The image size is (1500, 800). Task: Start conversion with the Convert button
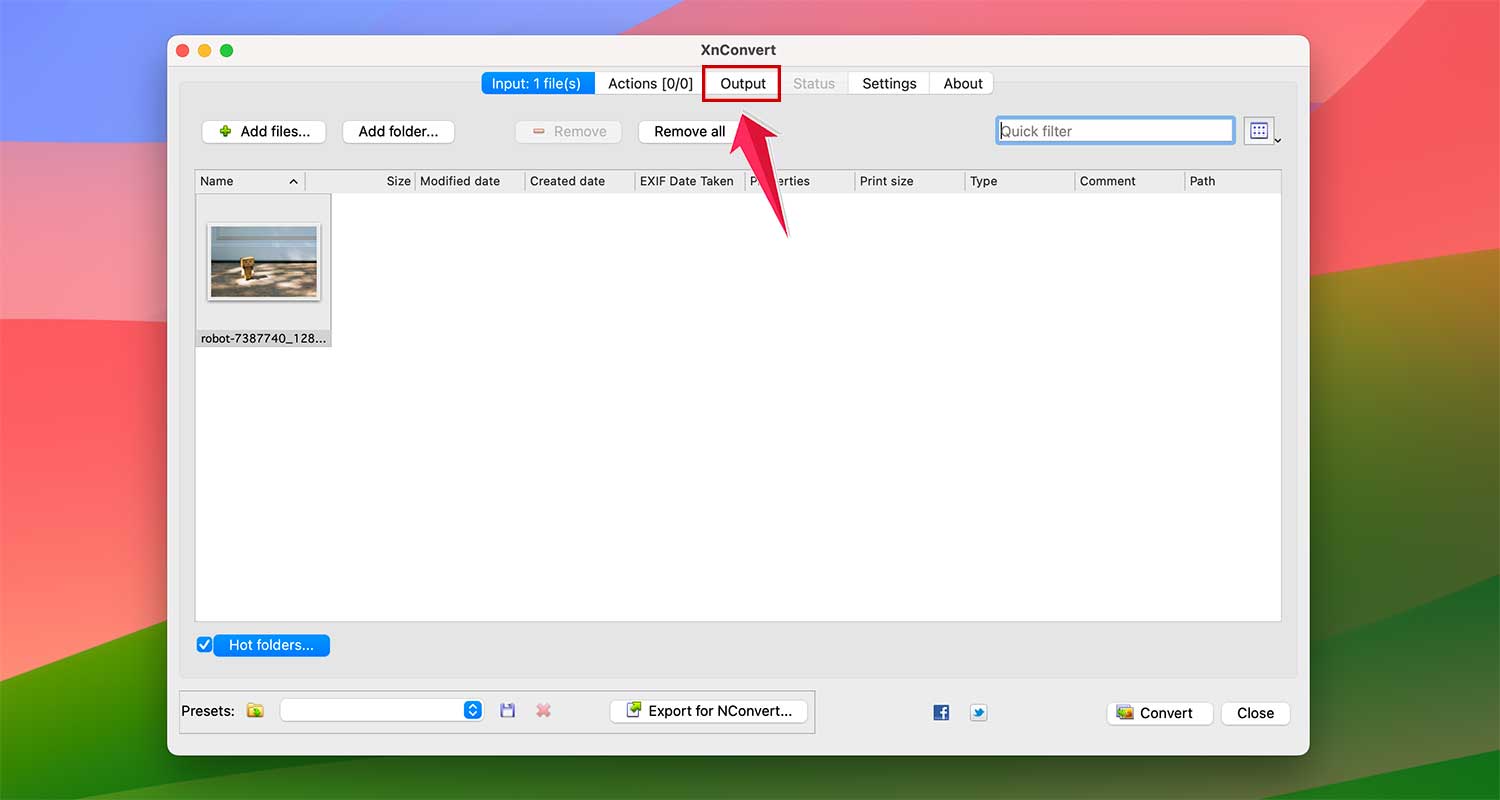pos(1159,713)
